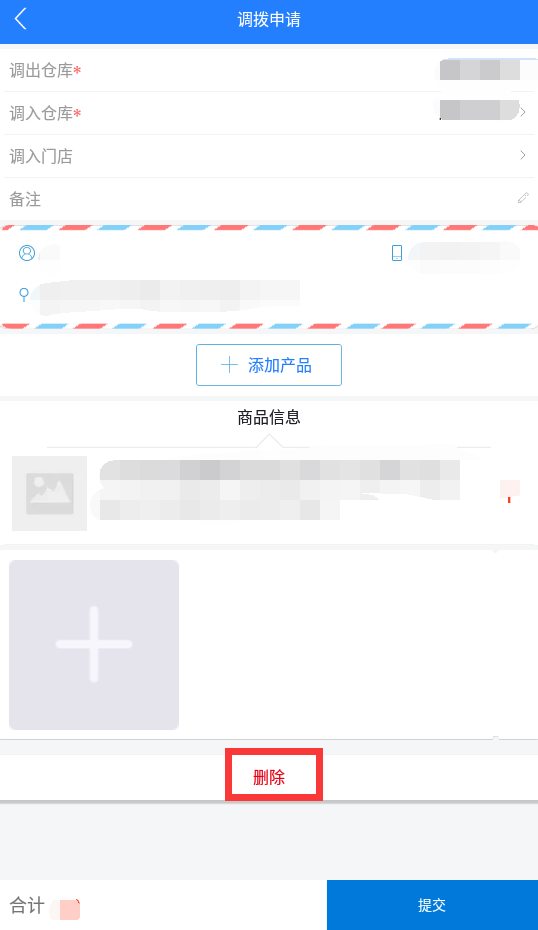Open the 调出仓库 warehouse row
The height and width of the screenshot is (930, 538).
269,71
